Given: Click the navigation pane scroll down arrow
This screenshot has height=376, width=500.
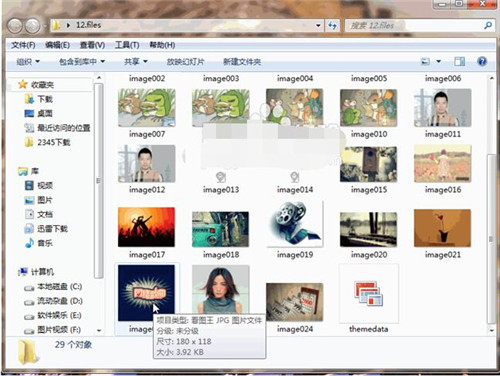Looking at the screenshot, I should tap(99, 331).
